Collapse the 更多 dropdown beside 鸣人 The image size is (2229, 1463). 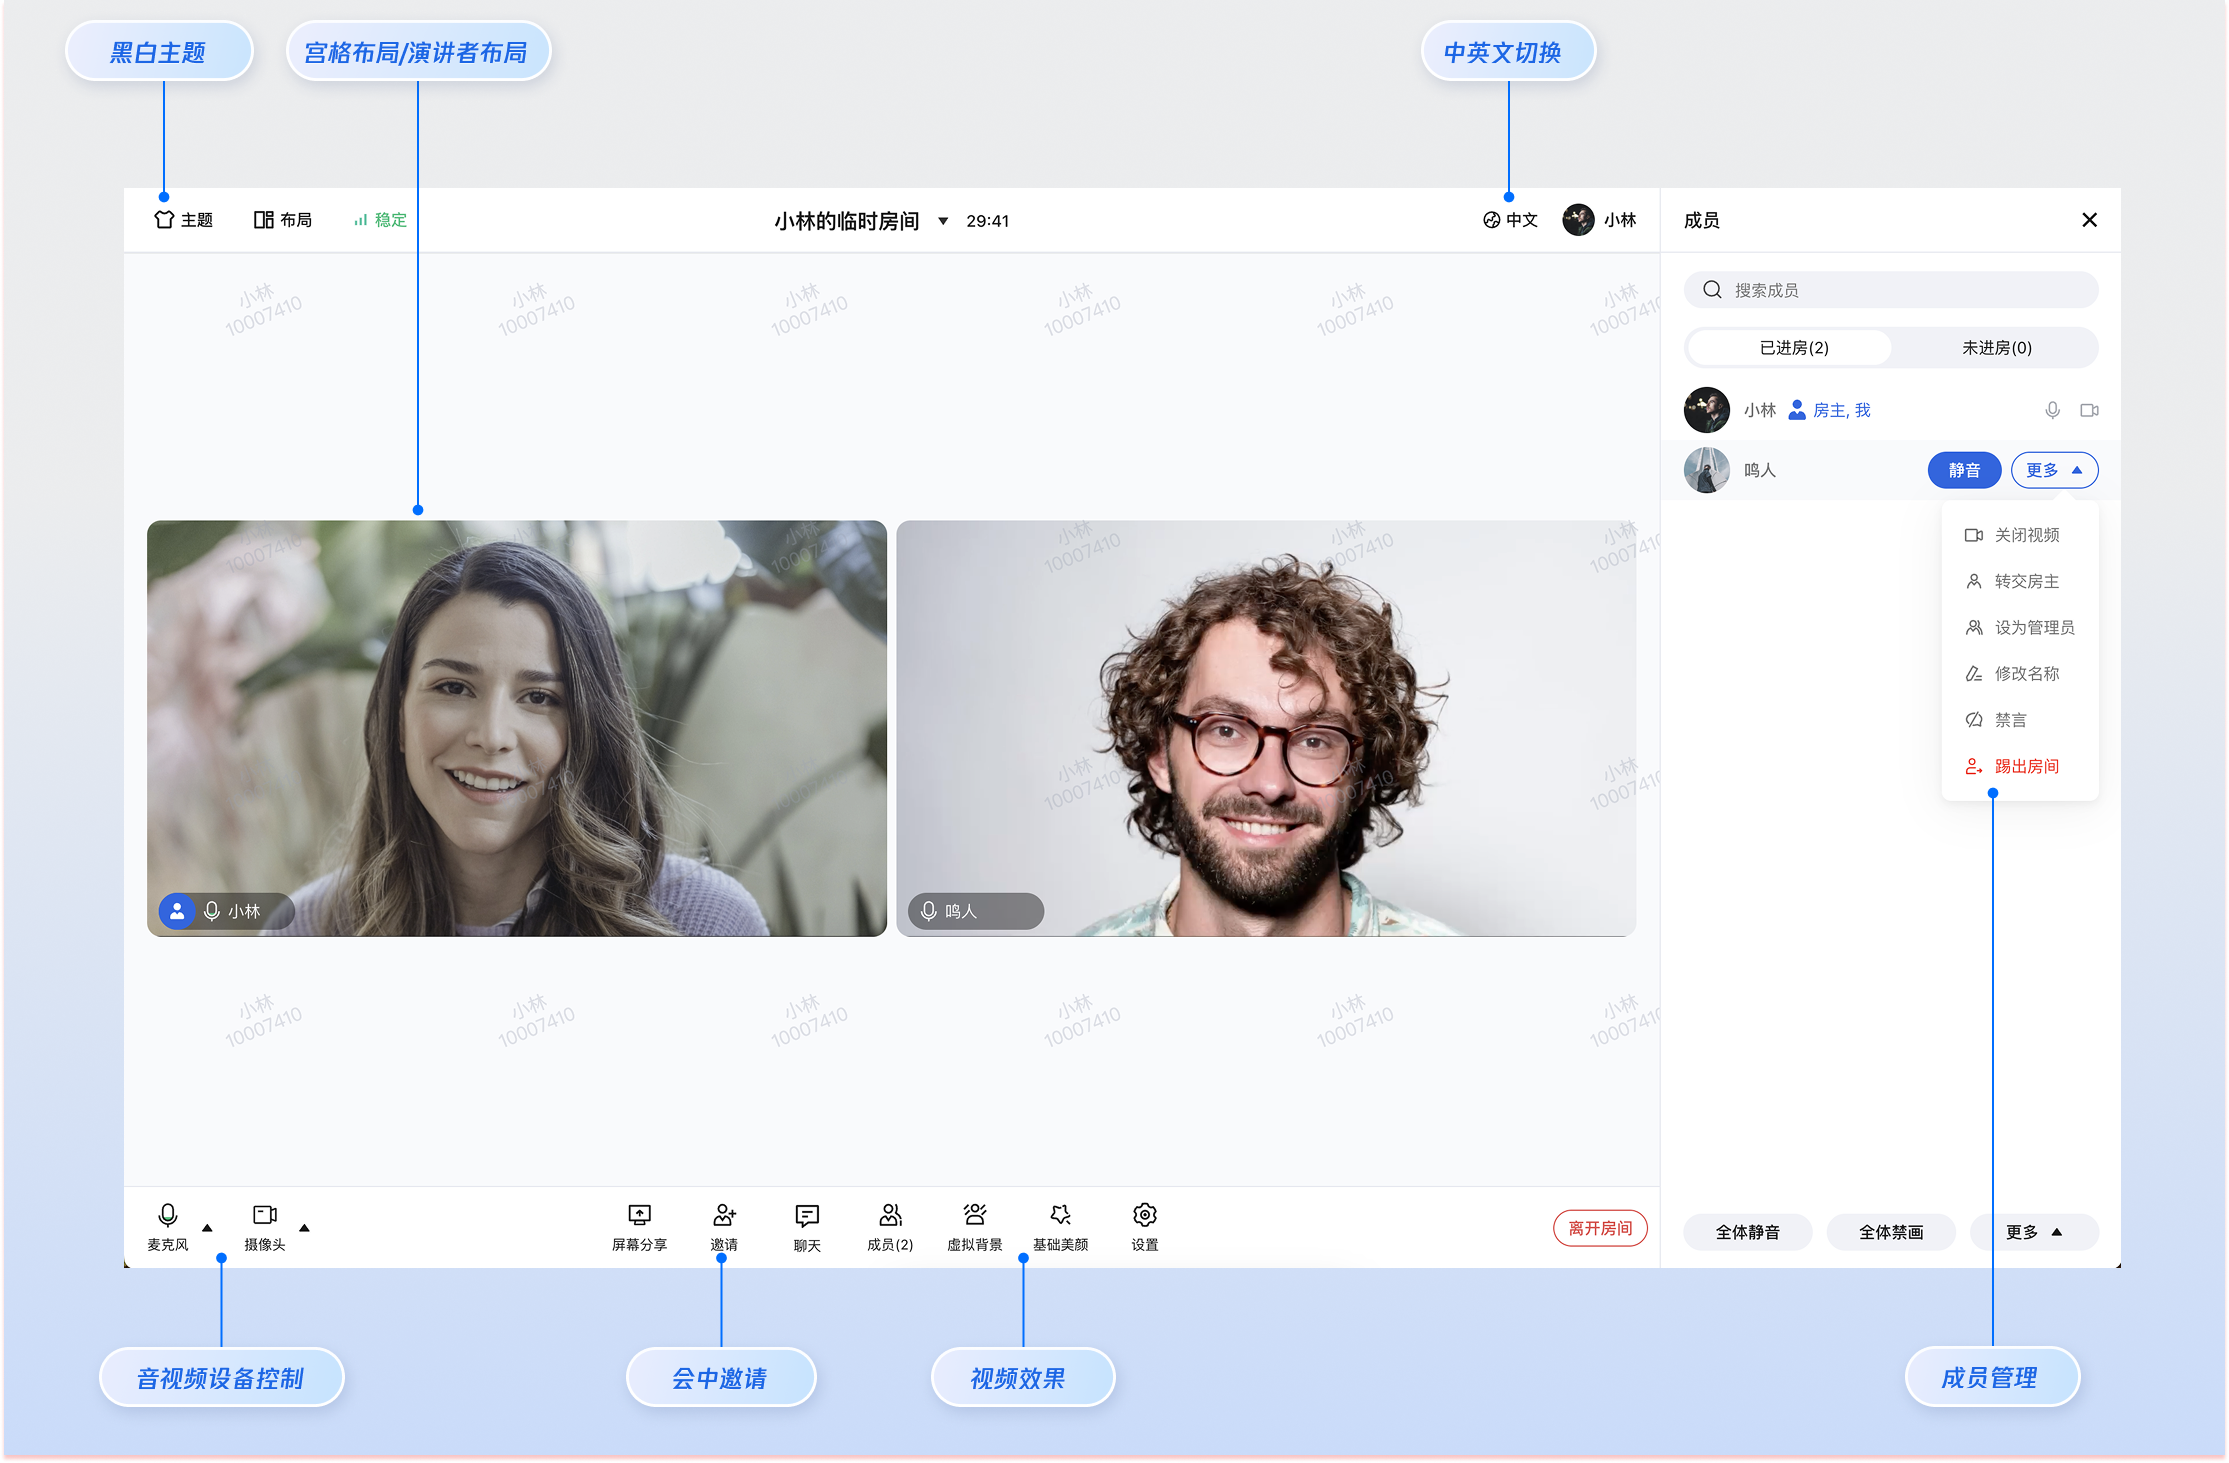[2054, 470]
